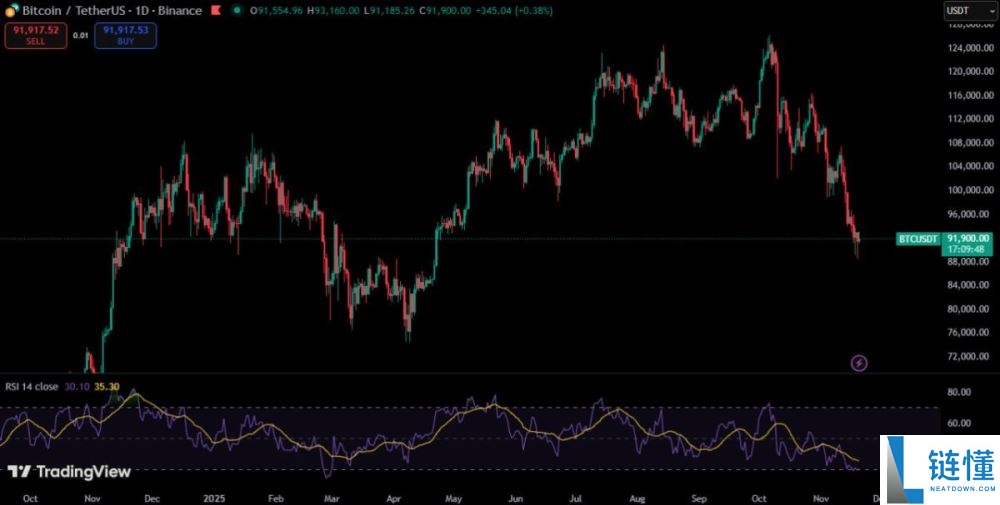Click the yellow RSI value 35.30

pyautogui.click(x=108, y=387)
